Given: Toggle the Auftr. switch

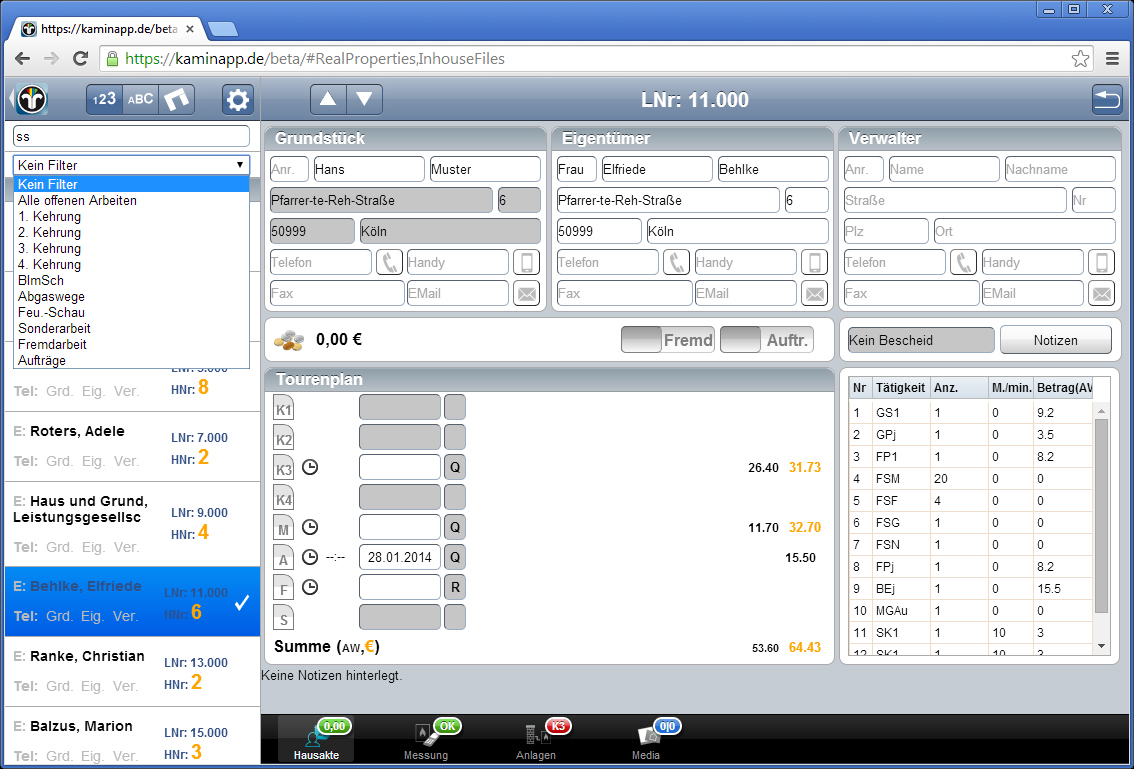Looking at the screenshot, I should pos(767,340).
